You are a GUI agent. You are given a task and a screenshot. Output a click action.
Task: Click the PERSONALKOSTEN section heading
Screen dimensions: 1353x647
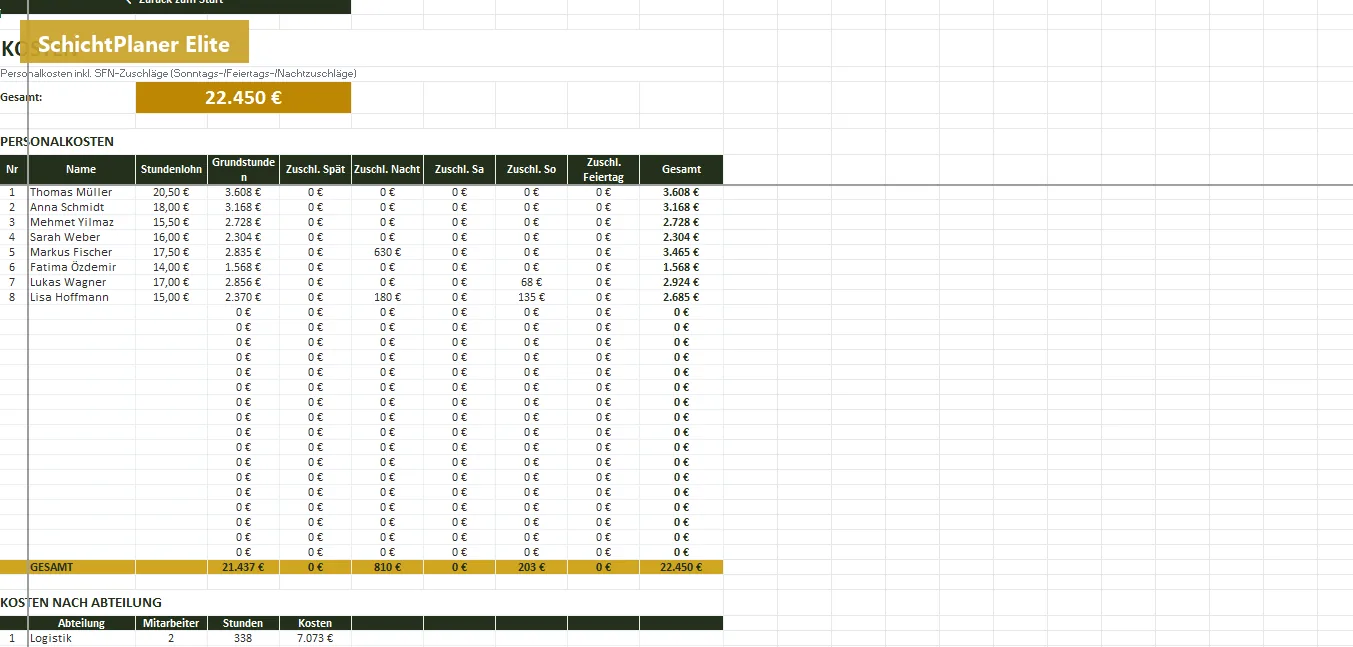[57, 142]
